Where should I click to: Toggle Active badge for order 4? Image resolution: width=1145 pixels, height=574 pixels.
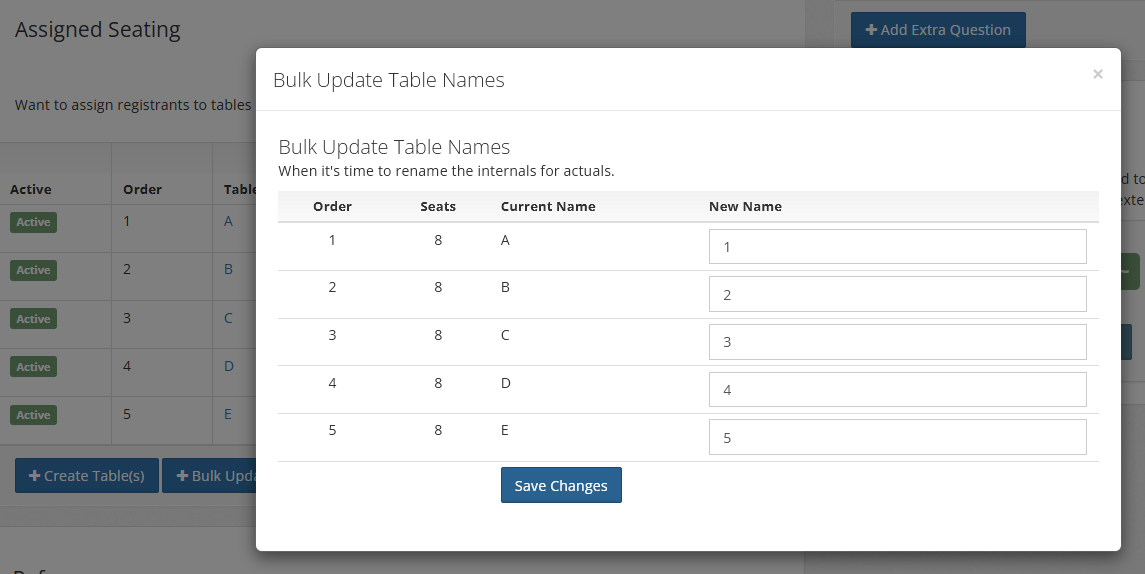[34, 367]
